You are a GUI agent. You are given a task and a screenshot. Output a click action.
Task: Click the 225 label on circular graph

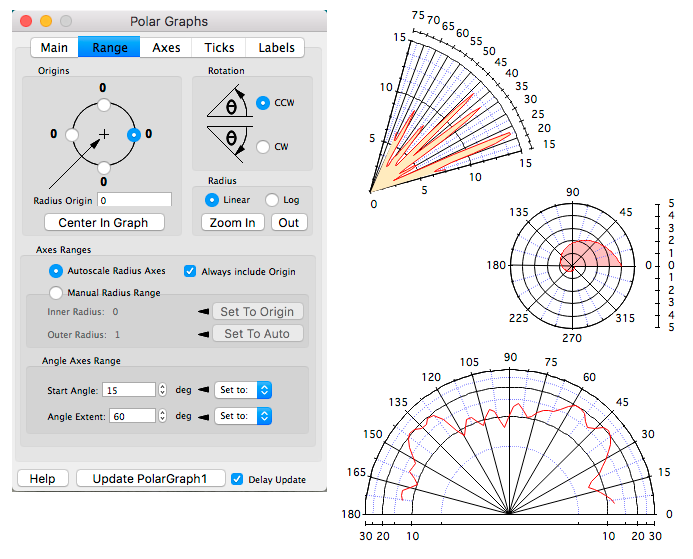[518, 318]
